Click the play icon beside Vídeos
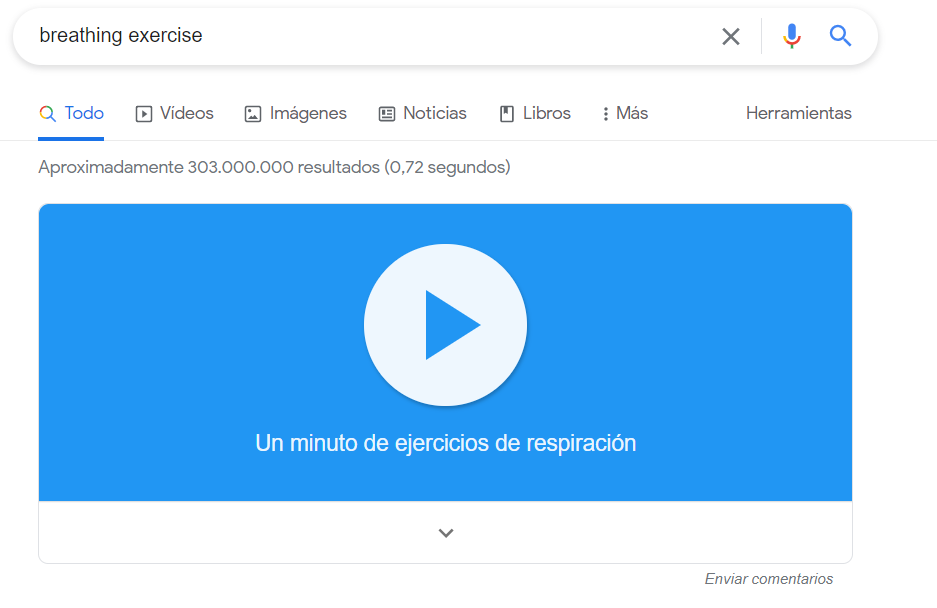The height and width of the screenshot is (608, 937). coord(144,114)
